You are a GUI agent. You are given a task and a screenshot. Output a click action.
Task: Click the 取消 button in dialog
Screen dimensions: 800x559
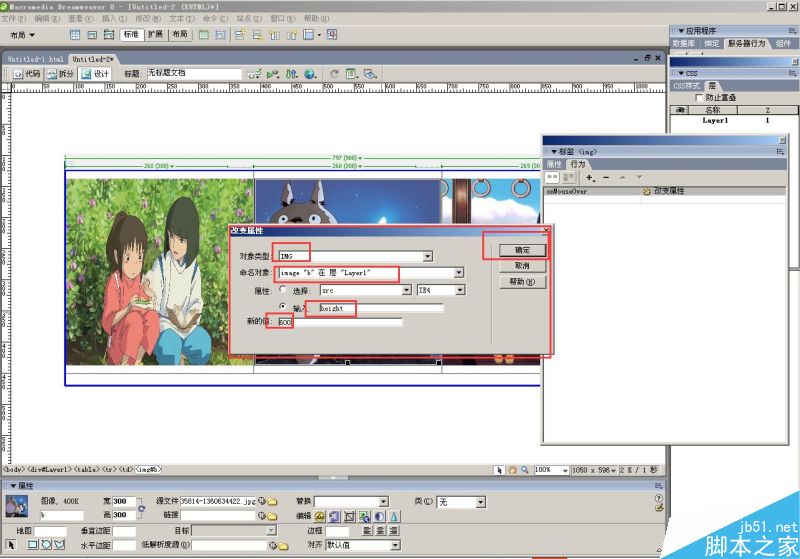(x=522, y=266)
